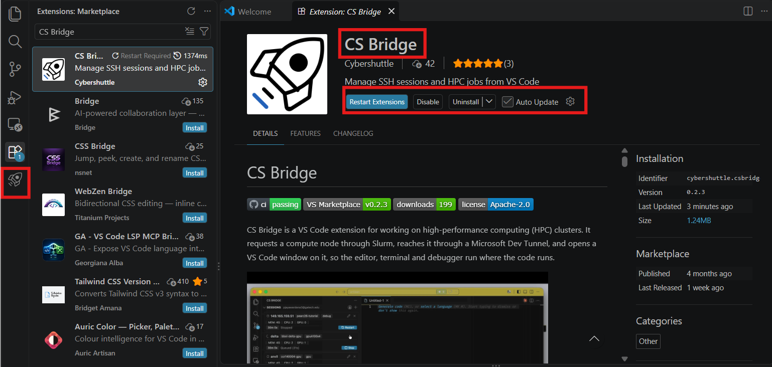Open editor more actions ellipsis
The height and width of the screenshot is (367, 772).
click(x=764, y=11)
